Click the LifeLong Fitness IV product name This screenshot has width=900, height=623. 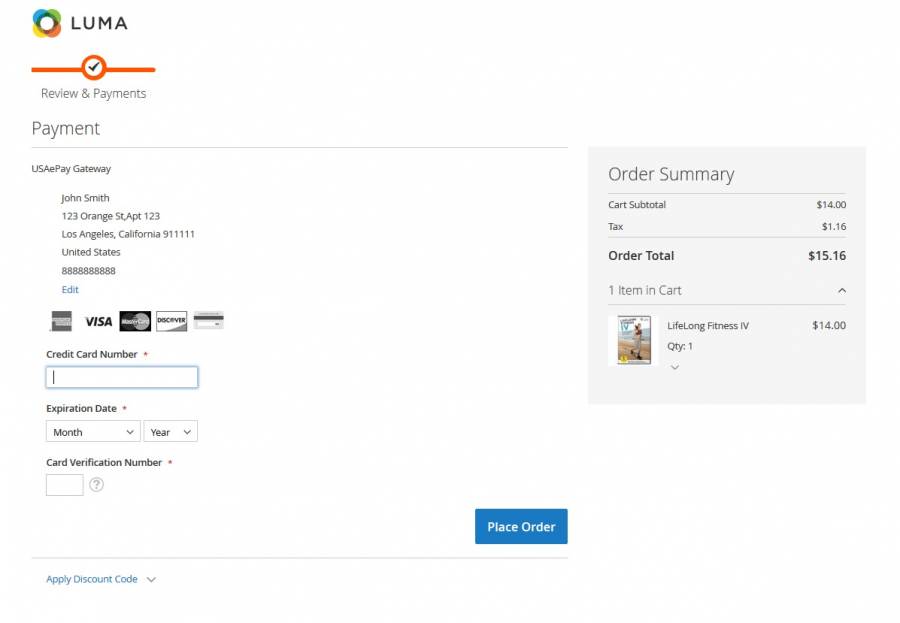pyautogui.click(x=708, y=325)
